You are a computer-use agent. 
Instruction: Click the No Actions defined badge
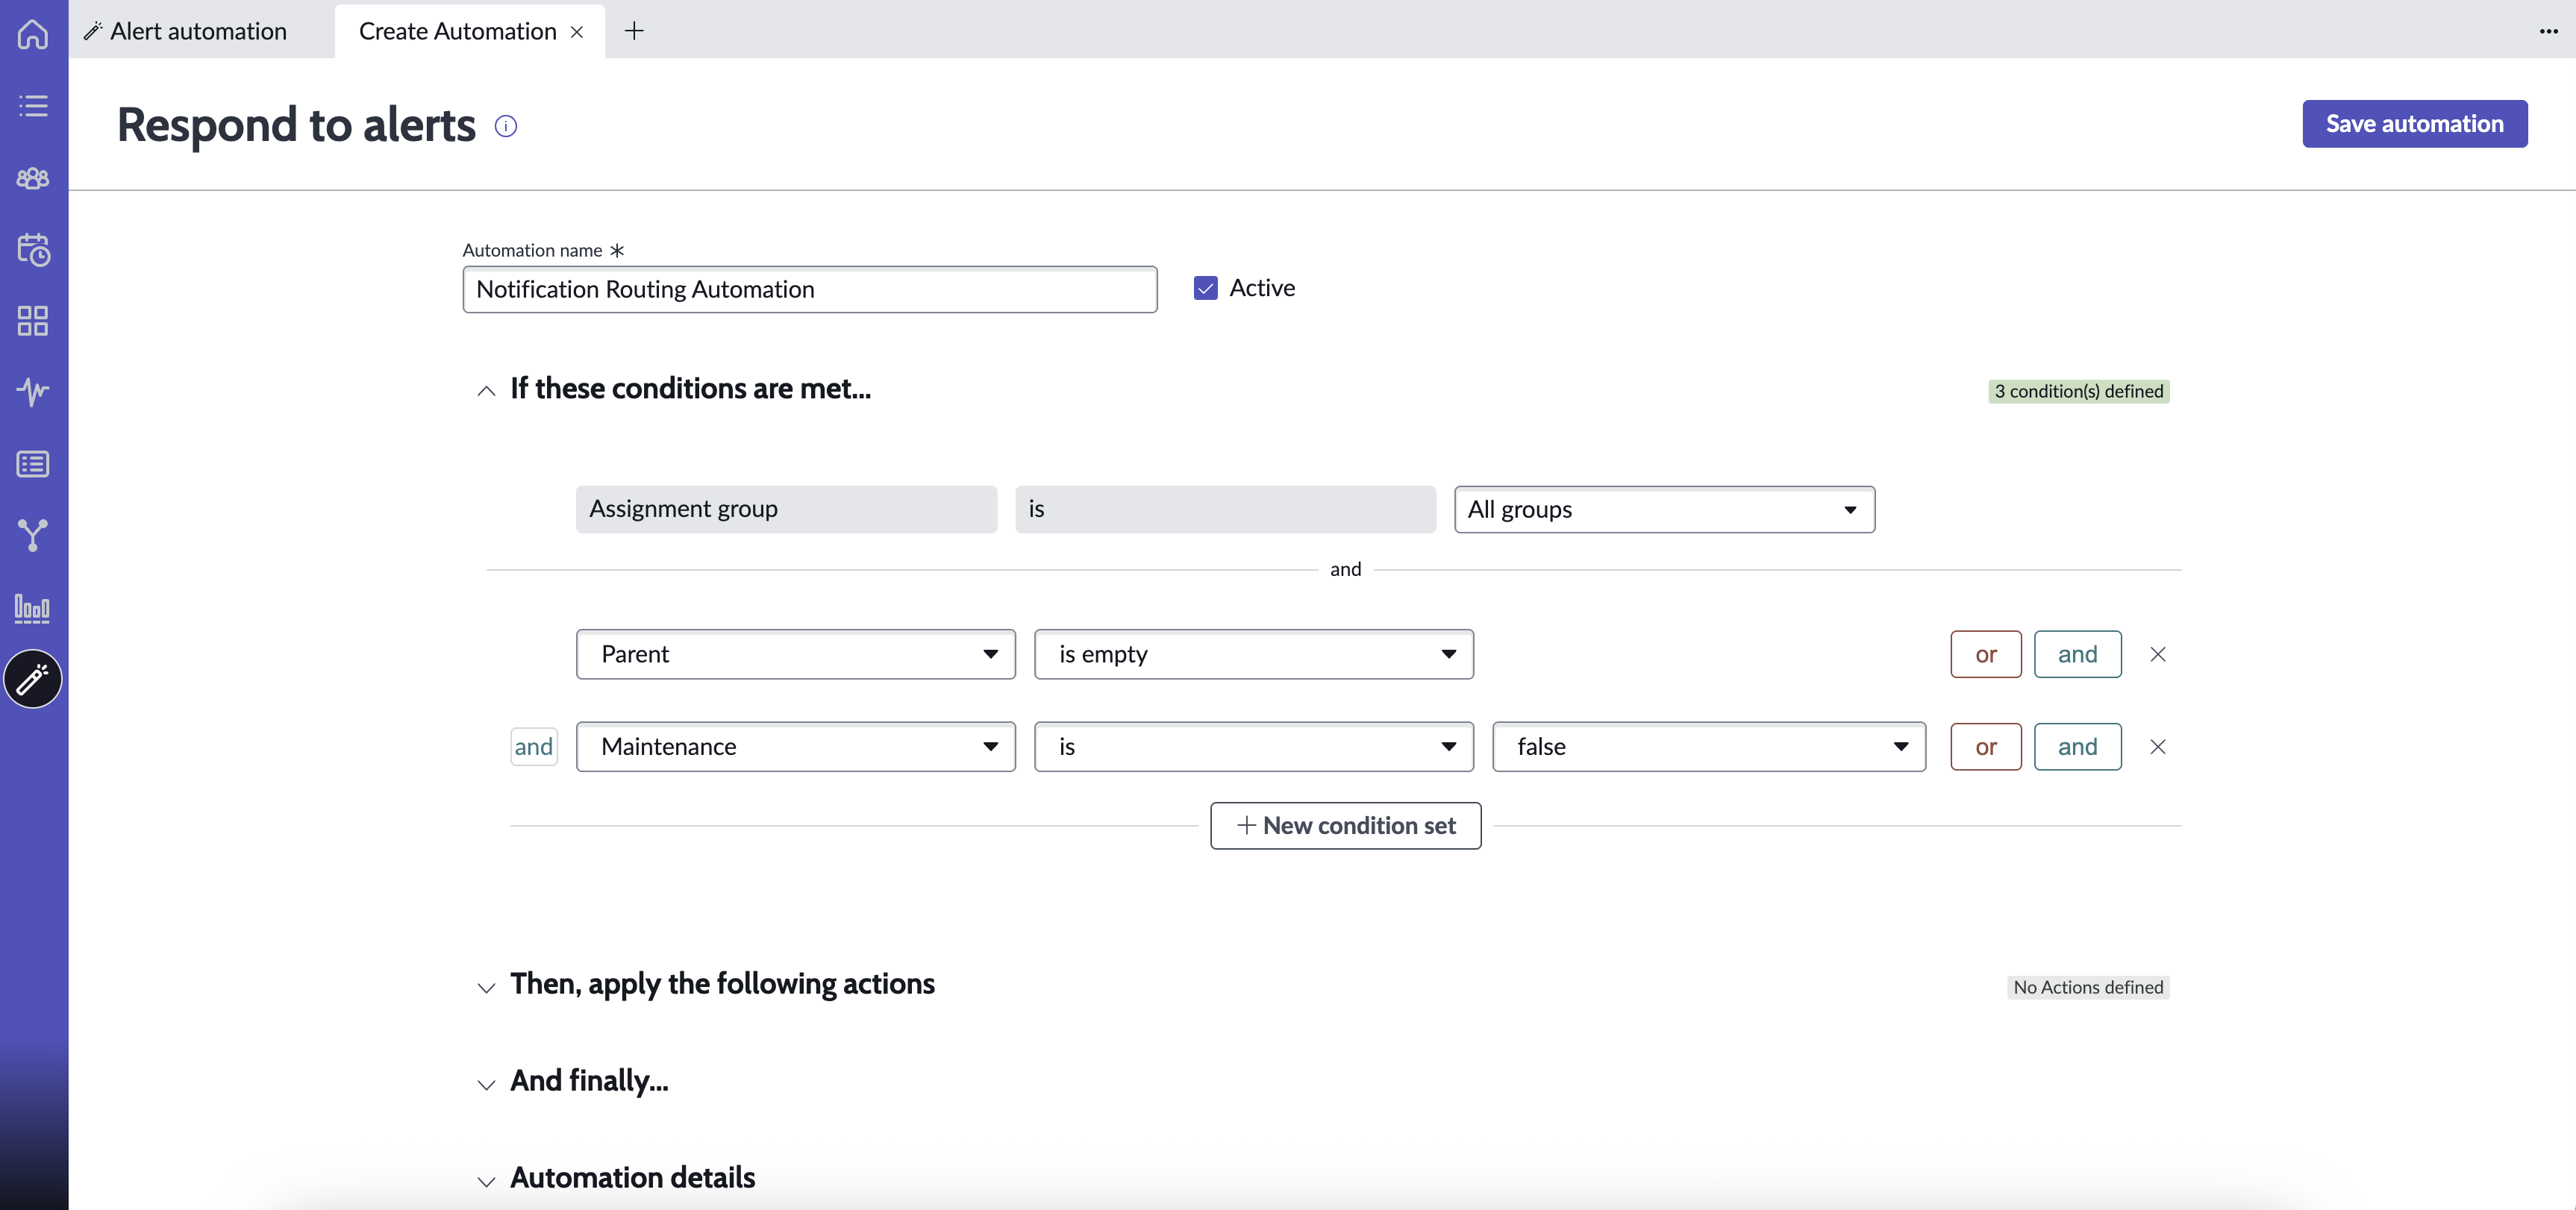(2088, 987)
